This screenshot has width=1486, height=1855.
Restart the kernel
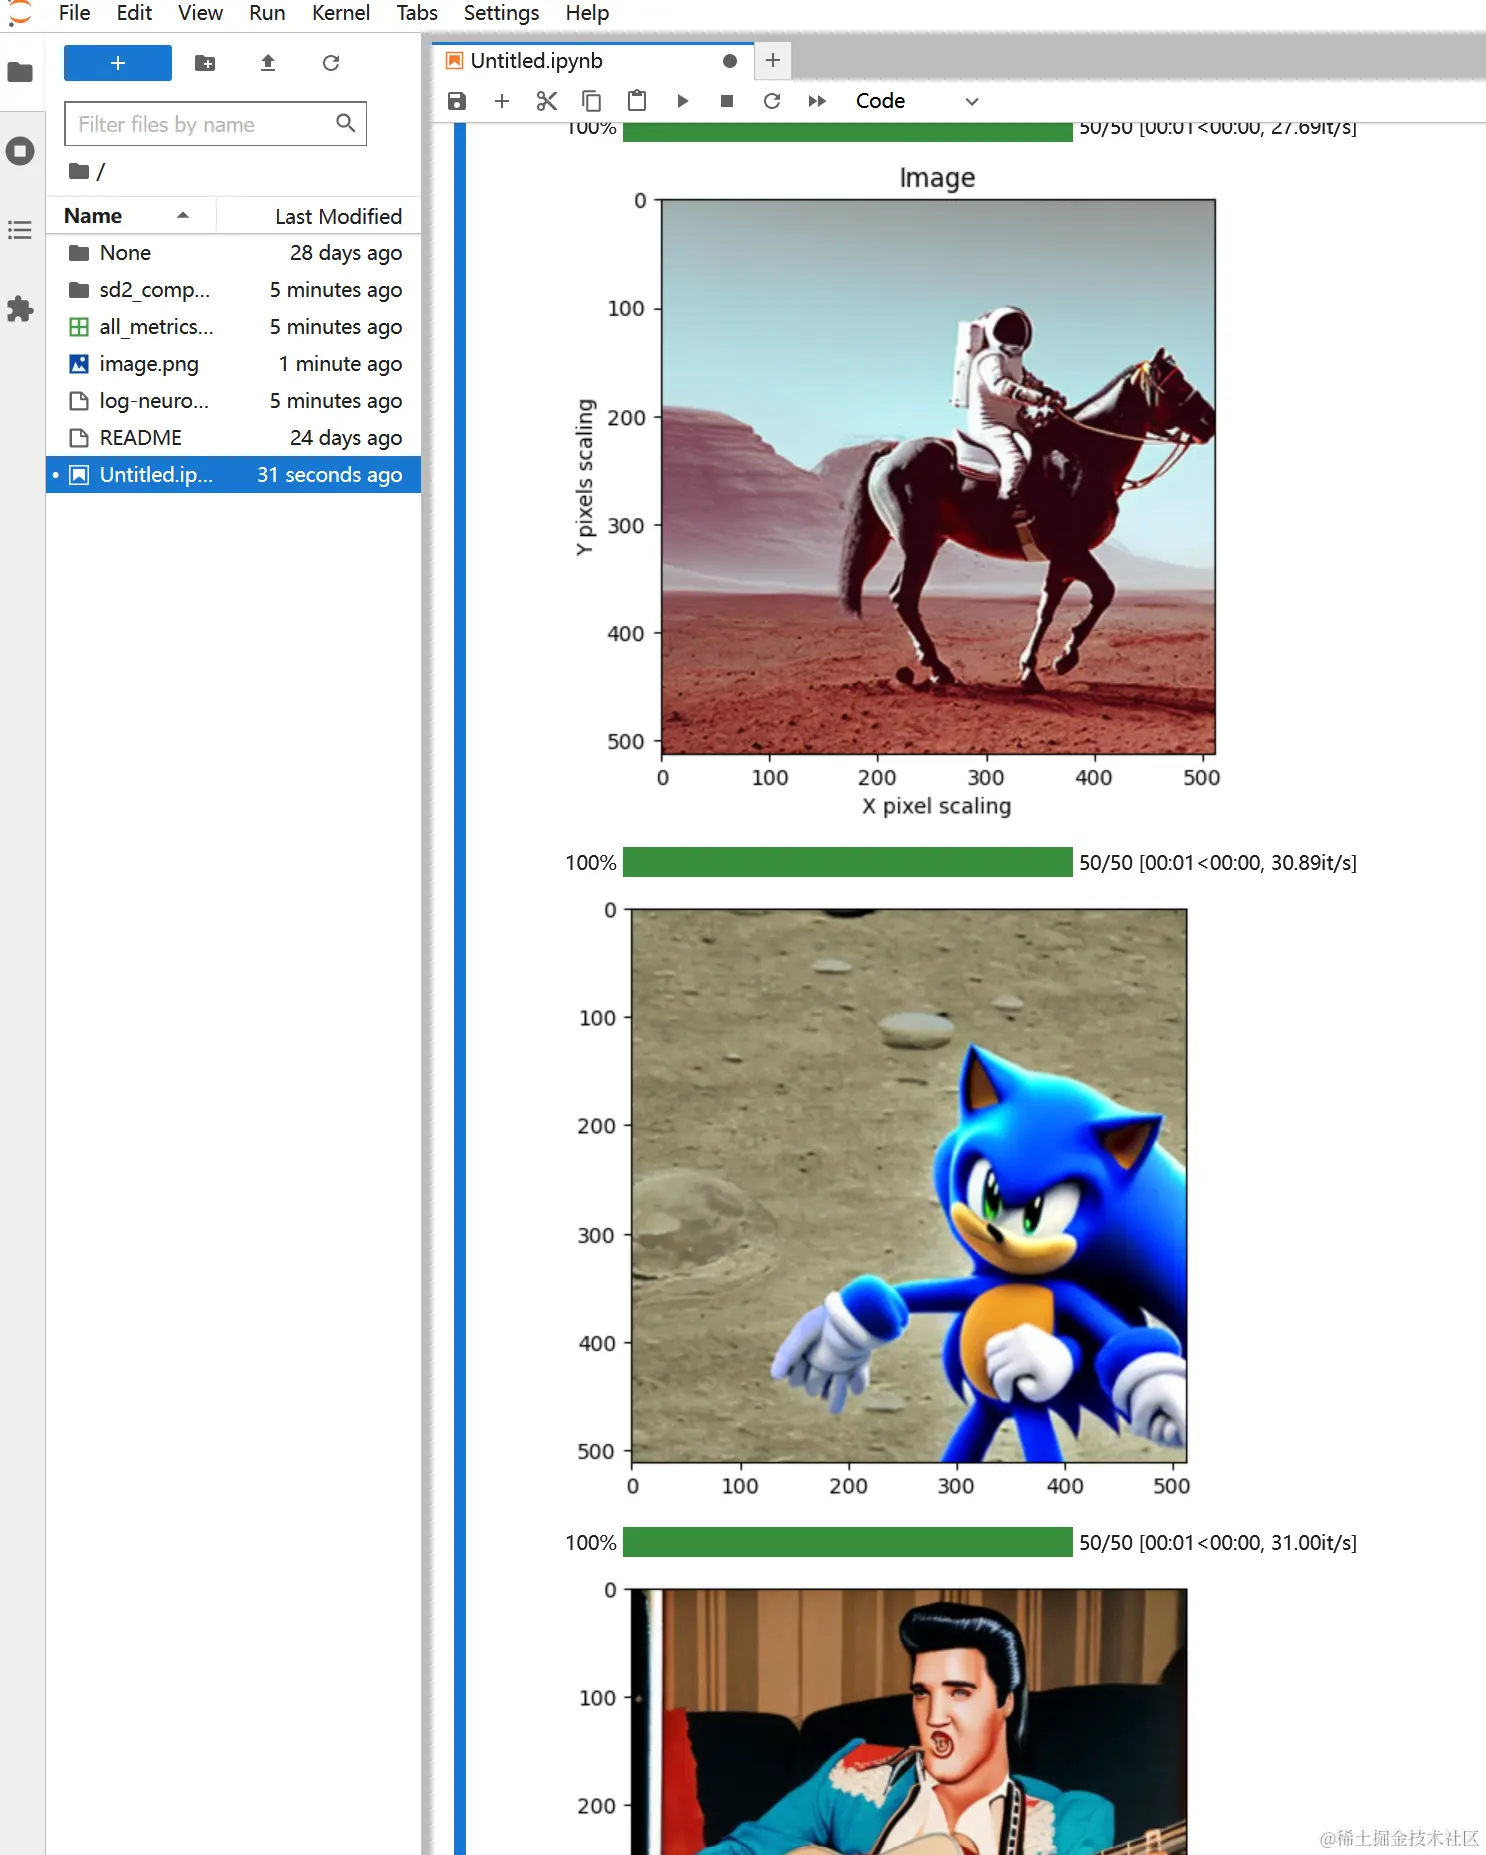pos(772,101)
